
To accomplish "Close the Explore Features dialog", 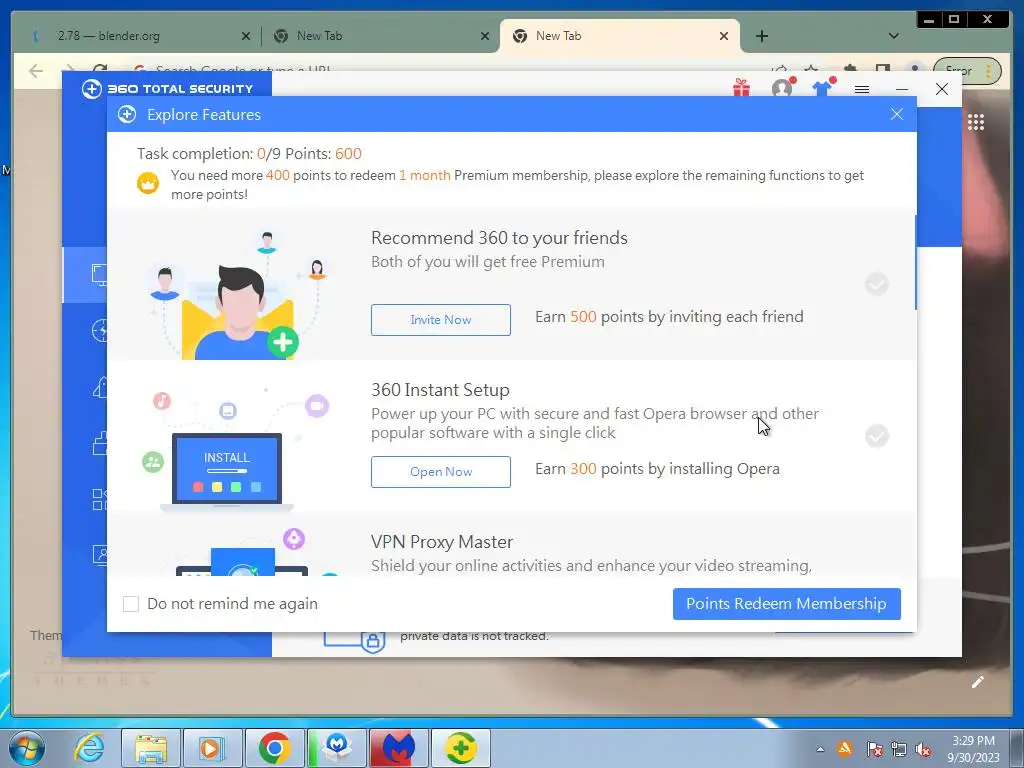I will pyautogui.click(x=897, y=114).
